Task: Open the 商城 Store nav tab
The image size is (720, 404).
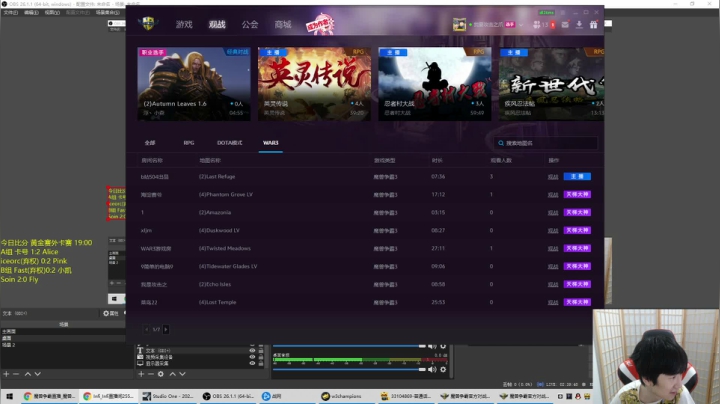Action: tap(283, 24)
